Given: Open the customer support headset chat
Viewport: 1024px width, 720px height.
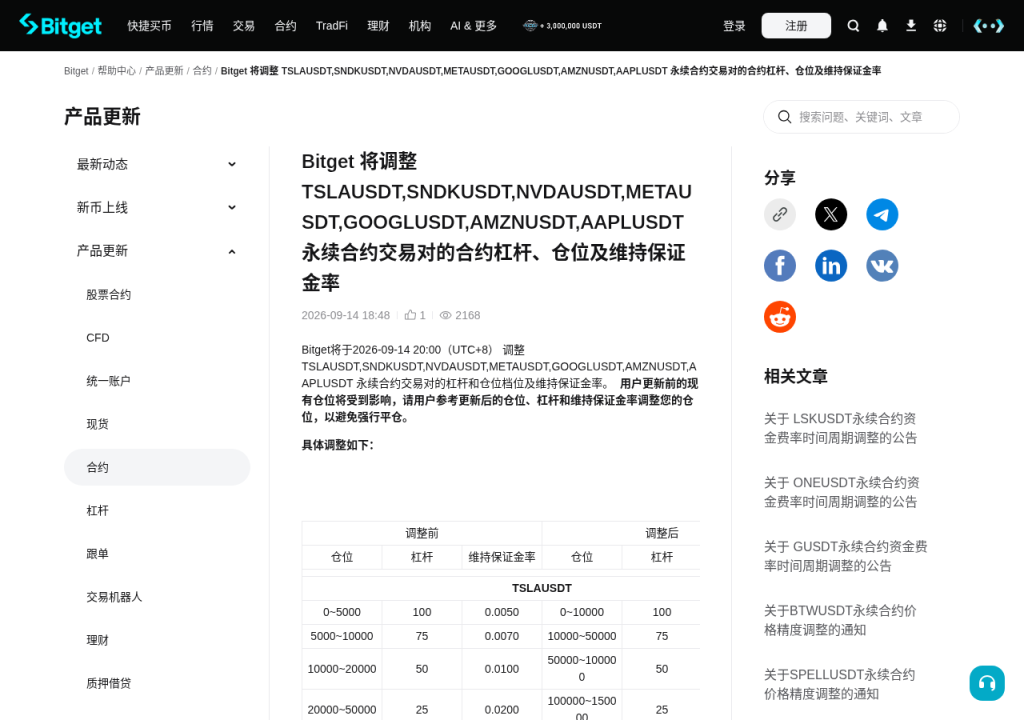Looking at the screenshot, I should (987, 683).
